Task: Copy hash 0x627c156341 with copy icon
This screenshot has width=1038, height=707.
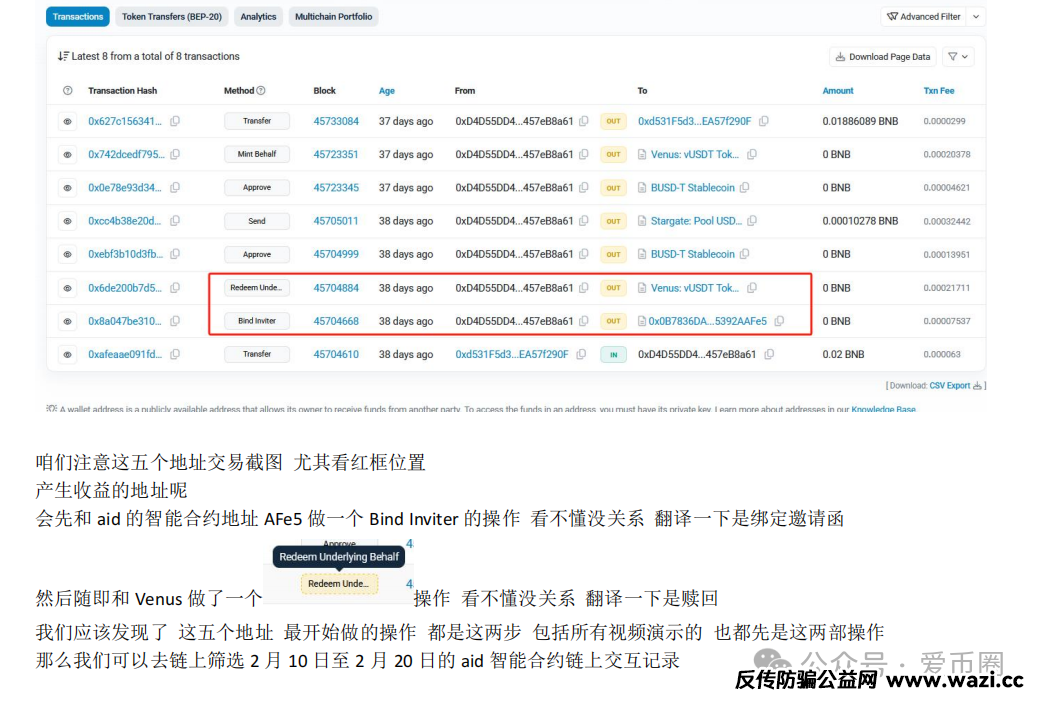Action: (x=175, y=121)
